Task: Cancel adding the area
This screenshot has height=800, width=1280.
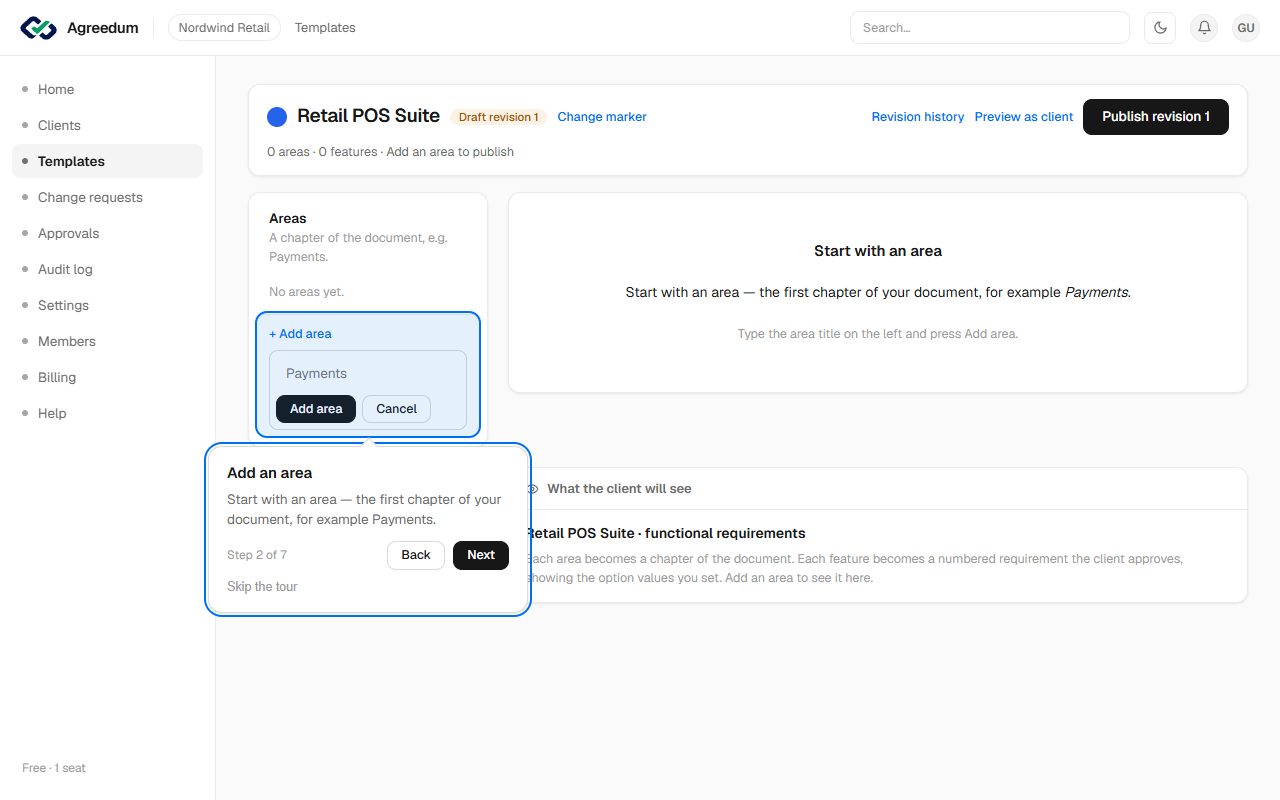Action: pyautogui.click(x=396, y=409)
